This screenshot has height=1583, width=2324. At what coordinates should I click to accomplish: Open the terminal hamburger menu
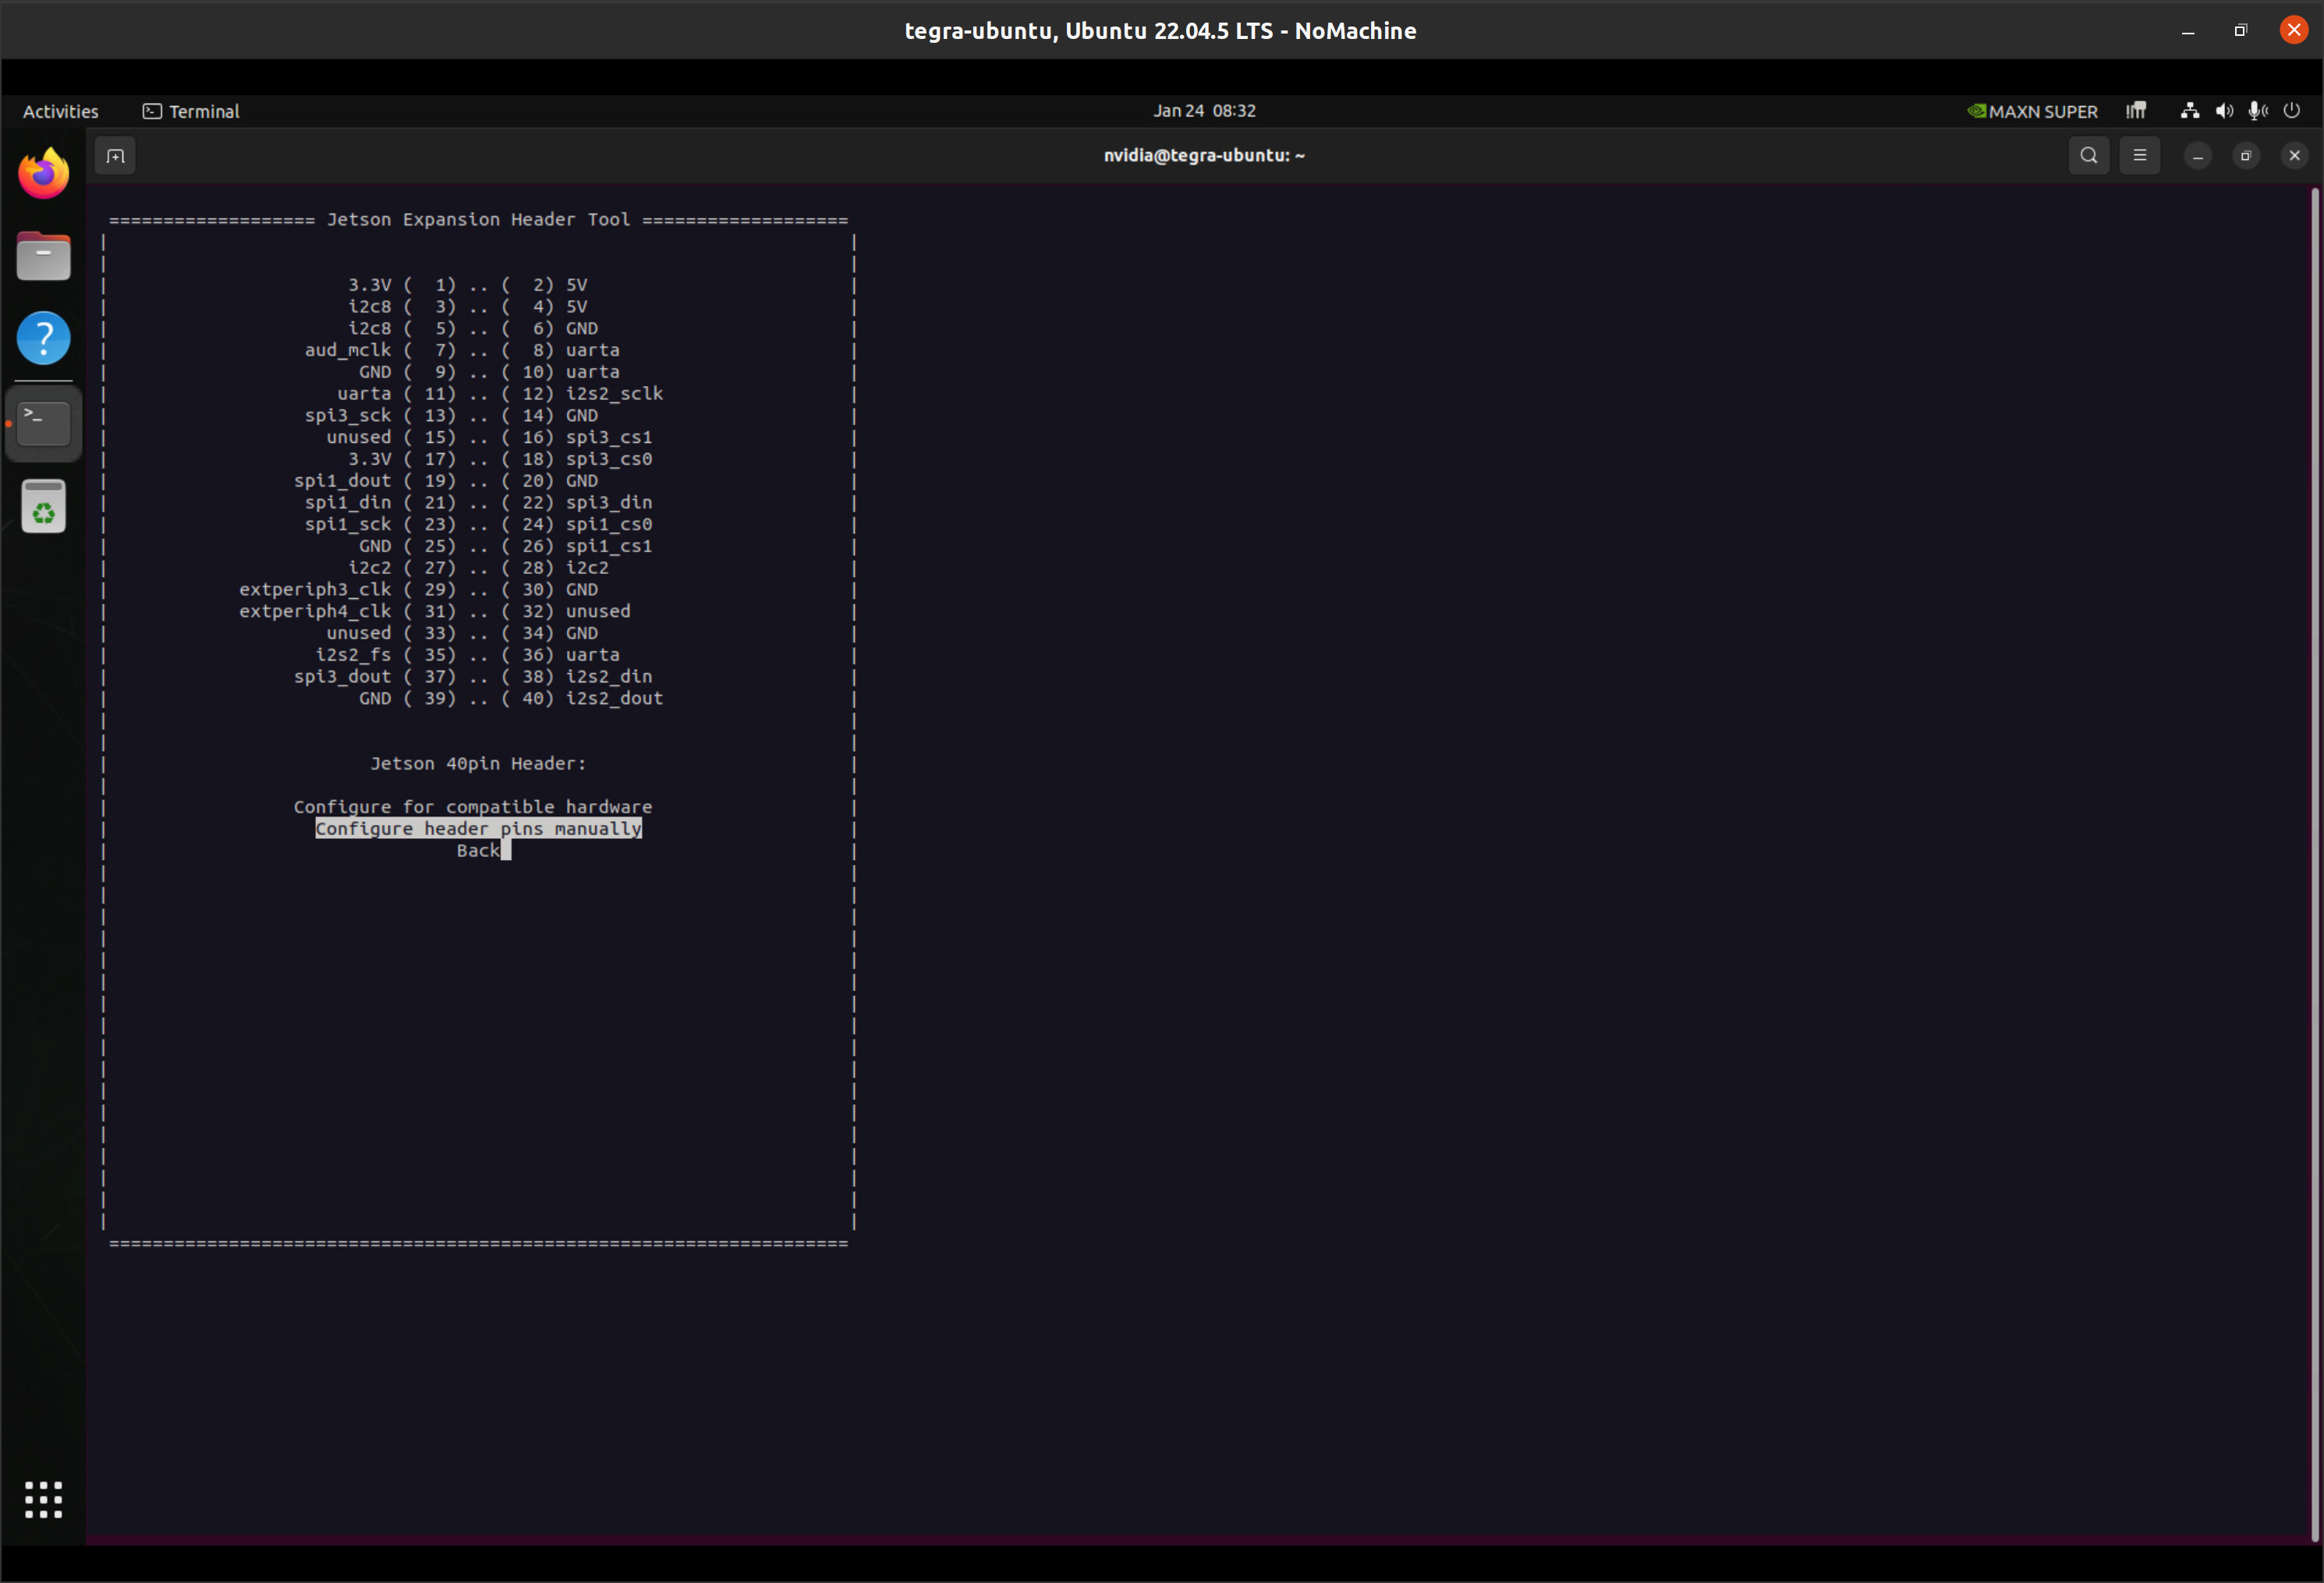(x=2139, y=156)
